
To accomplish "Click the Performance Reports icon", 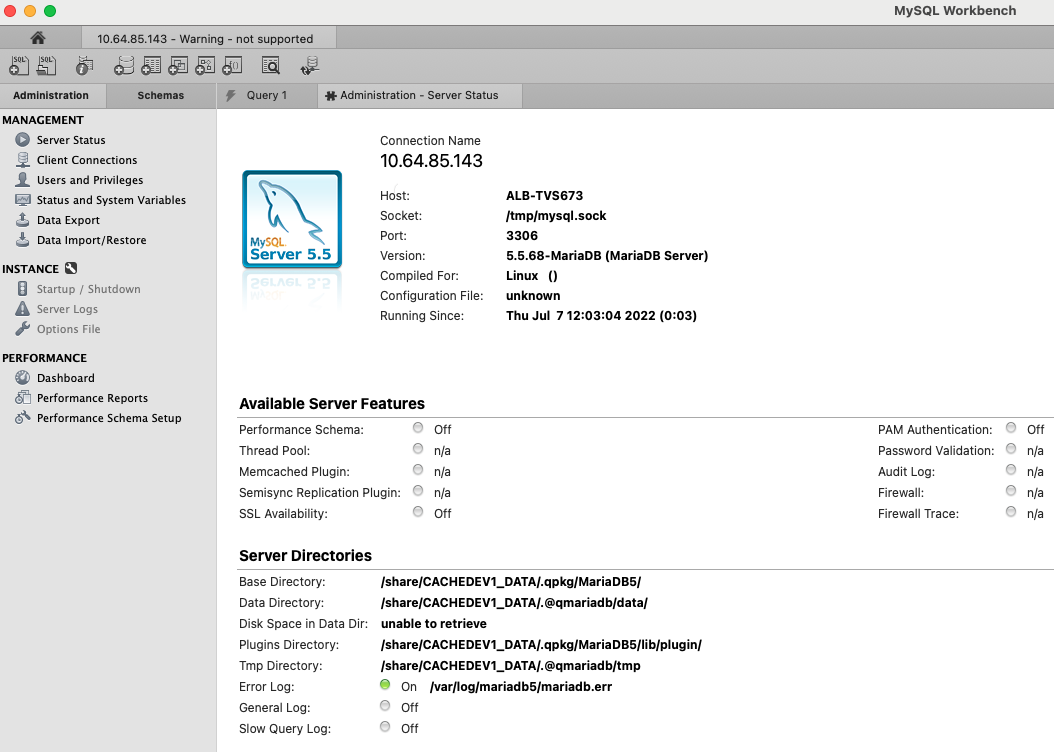I will [x=23, y=398].
